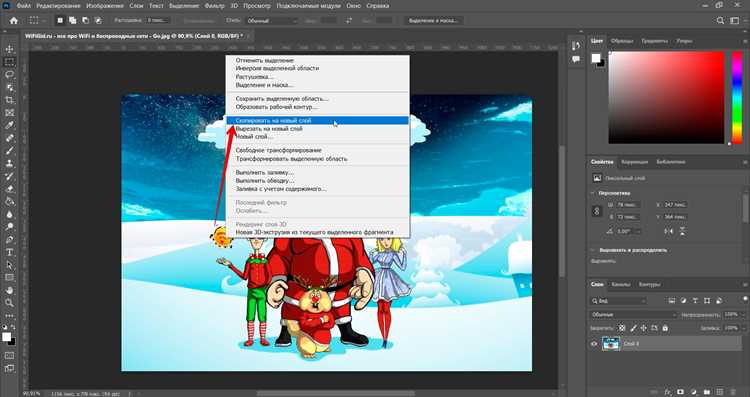Select the Lasso tool
The height and width of the screenshot is (397, 750).
10,75
